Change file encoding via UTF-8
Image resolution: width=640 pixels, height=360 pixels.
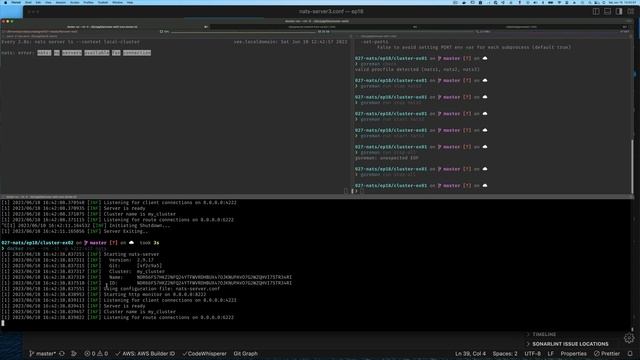[532, 353]
